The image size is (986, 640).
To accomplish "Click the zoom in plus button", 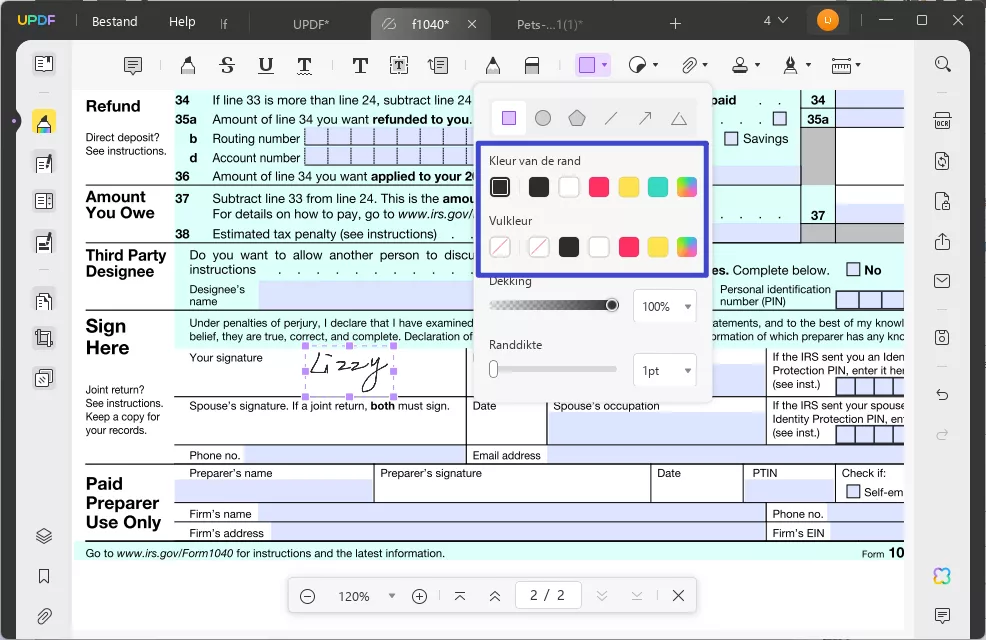I will click(419, 596).
